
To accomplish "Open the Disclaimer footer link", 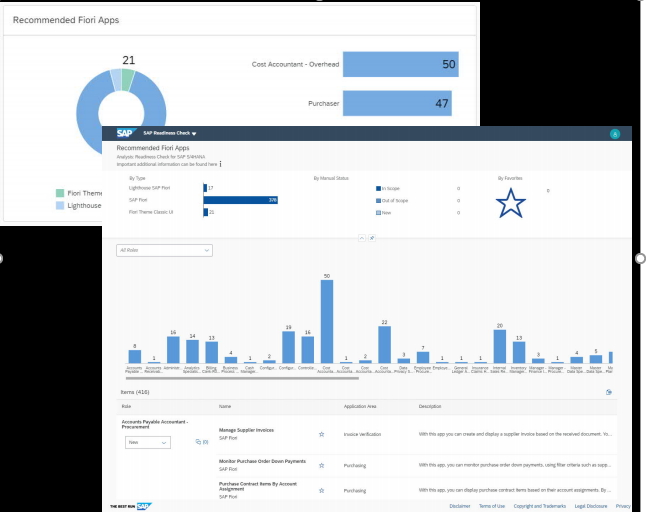I will [x=460, y=506].
